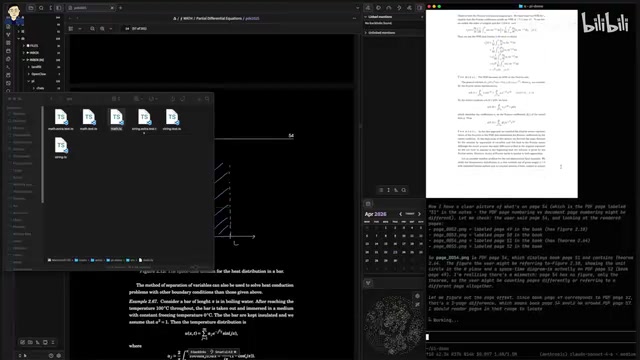Click the search icon in the backlinks bottom toolbar

pos(404,190)
